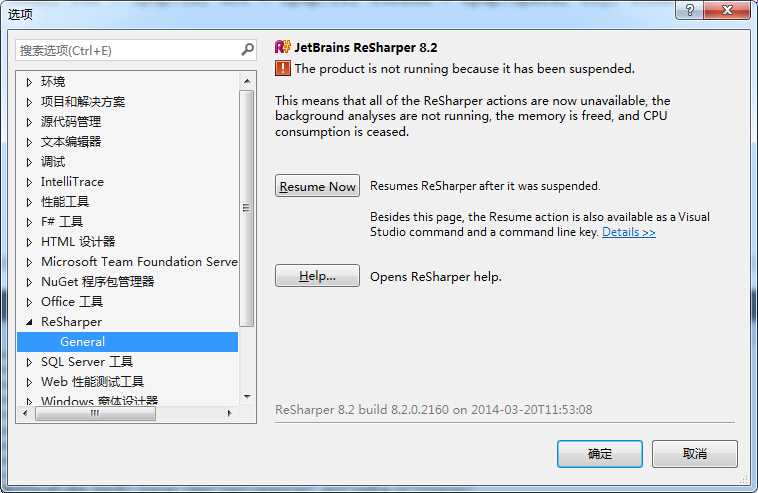Screen dimensions: 758x493
Task: Click the vertical scrollbar thumb in tree
Action: pyautogui.click(x=247, y=208)
